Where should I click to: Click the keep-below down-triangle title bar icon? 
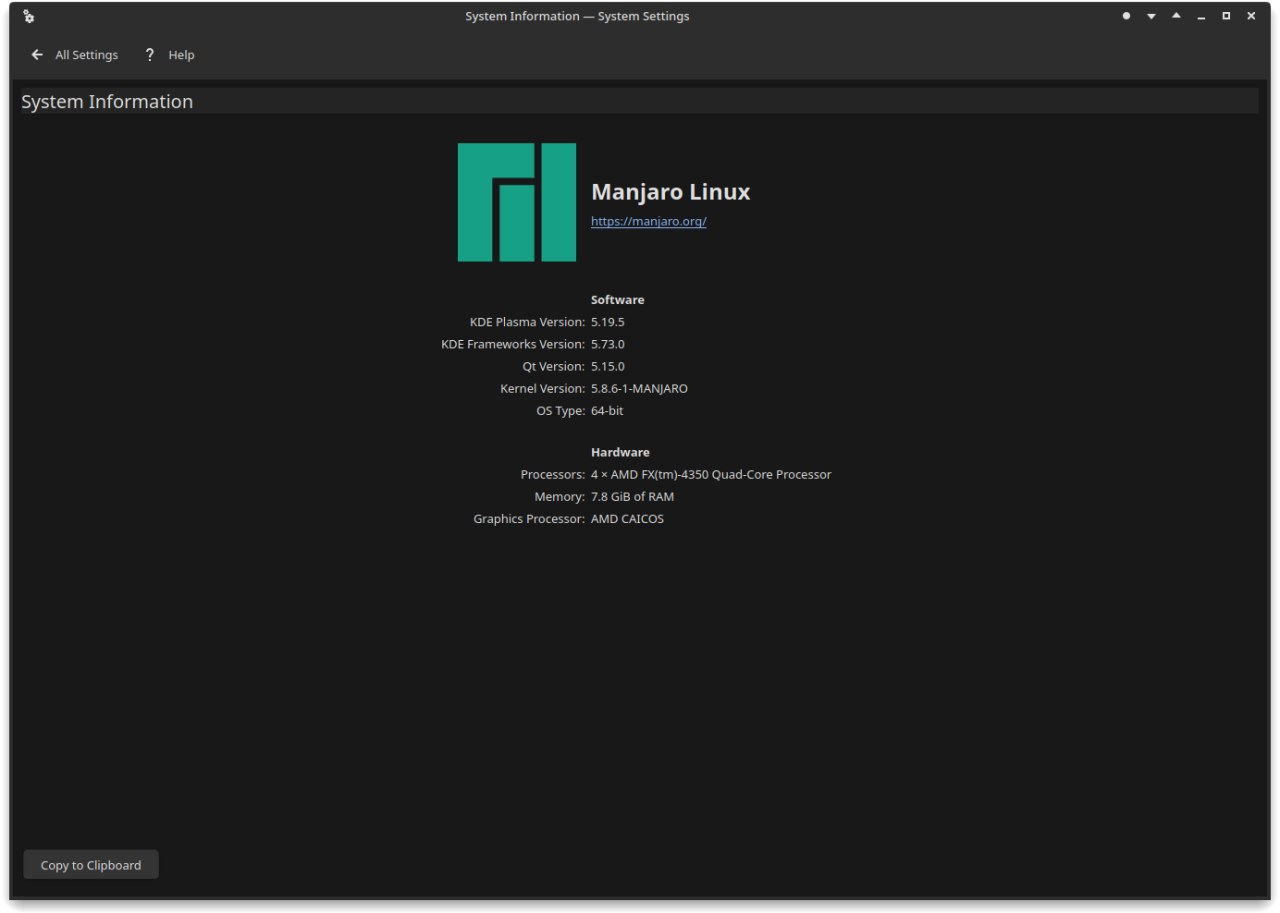pos(1151,16)
